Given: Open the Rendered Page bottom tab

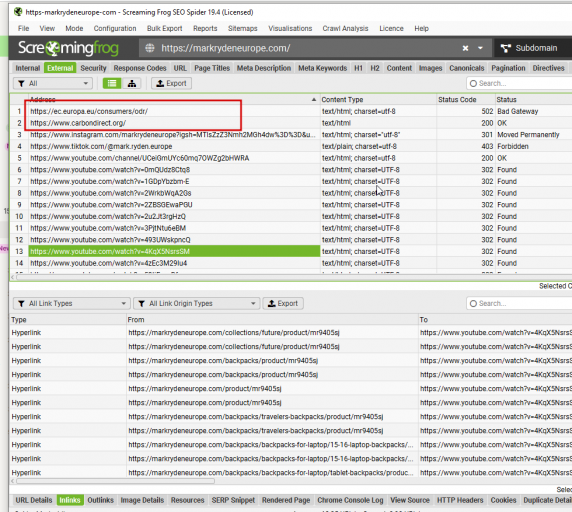Looking at the screenshot, I should pyautogui.click(x=286, y=500).
